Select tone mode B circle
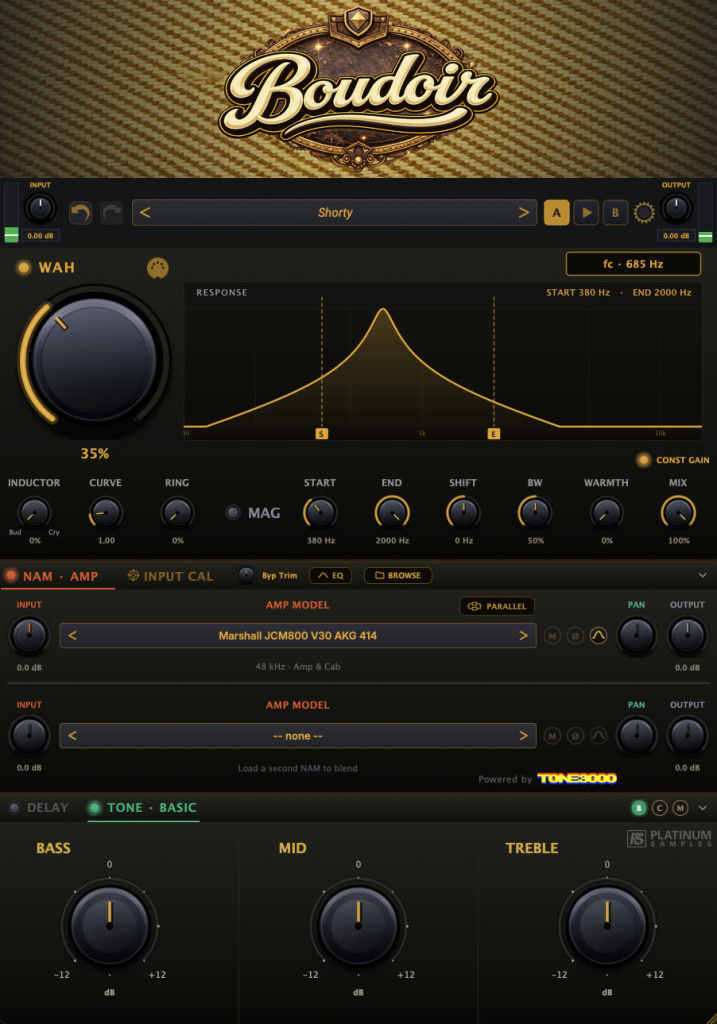717x1024 pixels. [639, 808]
